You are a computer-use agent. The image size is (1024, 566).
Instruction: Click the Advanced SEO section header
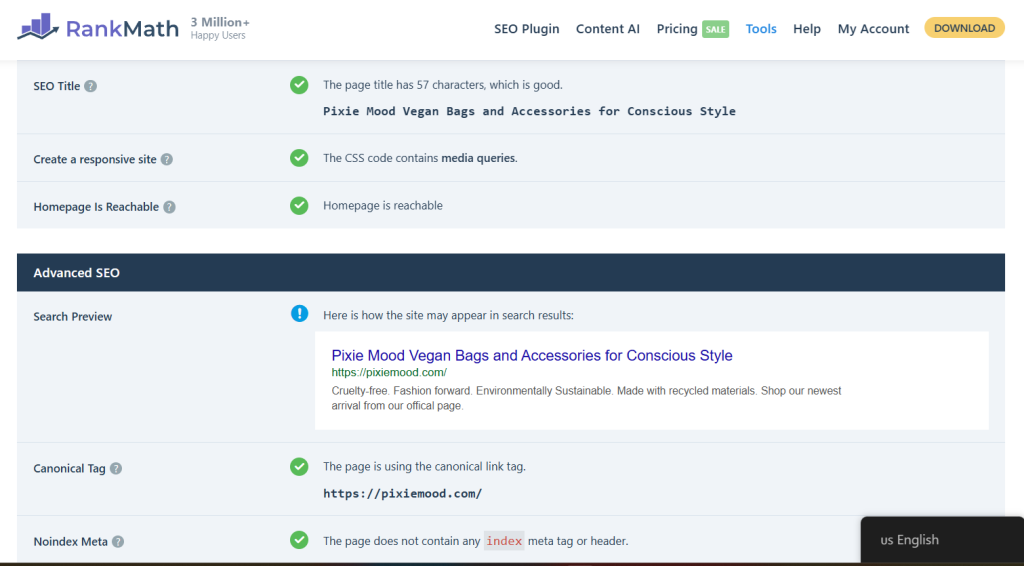78,272
